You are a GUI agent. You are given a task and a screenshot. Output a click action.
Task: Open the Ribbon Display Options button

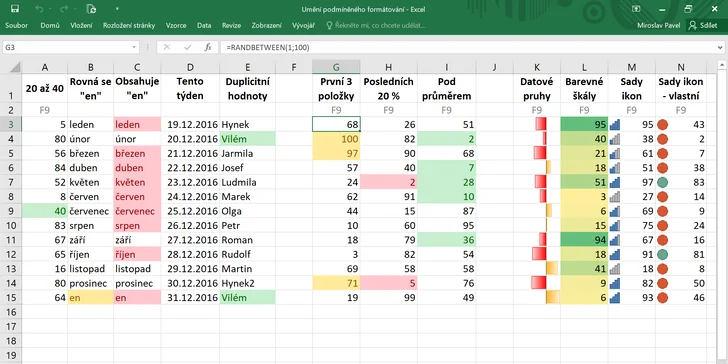(636, 9)
